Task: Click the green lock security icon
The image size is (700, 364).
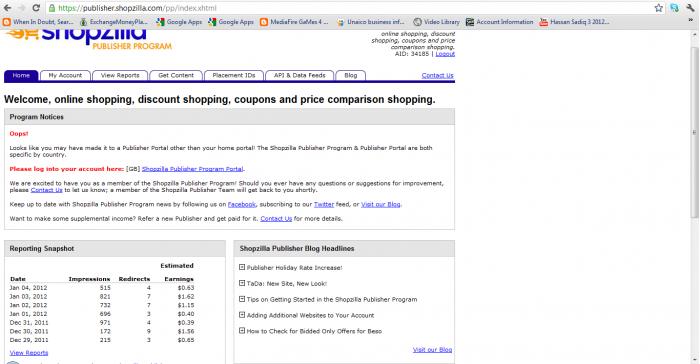Action: point(52,8)
